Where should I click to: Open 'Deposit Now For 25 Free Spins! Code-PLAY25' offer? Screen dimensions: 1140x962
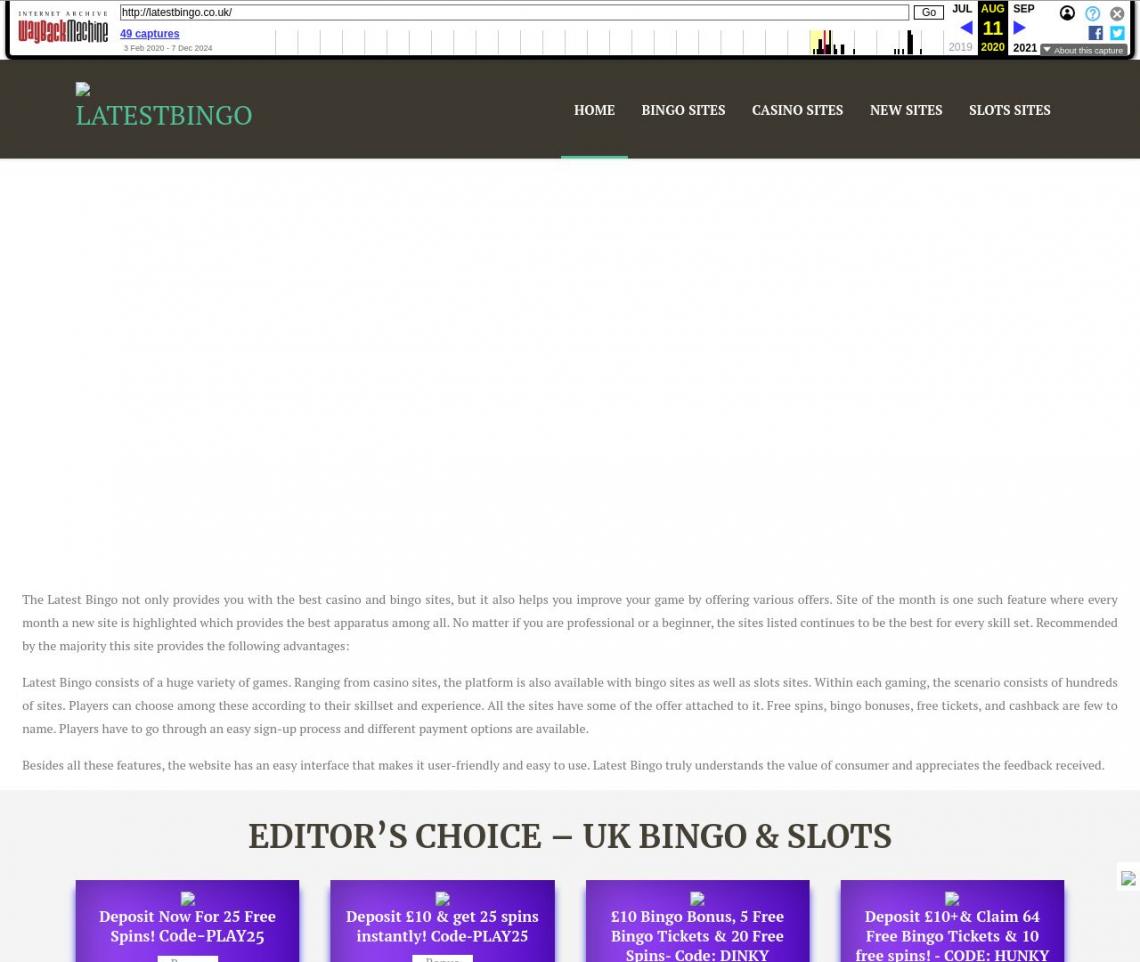tap(188, 926)
